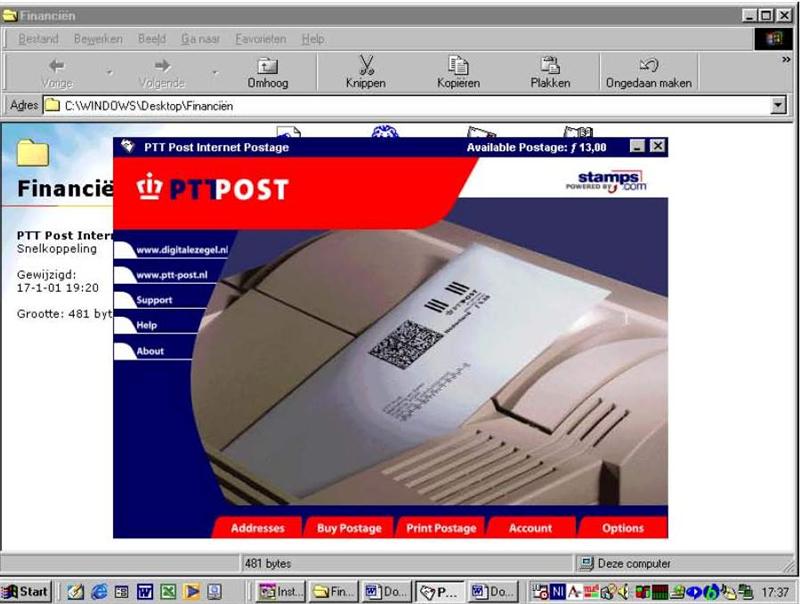This screenshot has height=604, width=800.
Task: Switch to last Do... Word taskbar button
Action: (x=493, y=592)
